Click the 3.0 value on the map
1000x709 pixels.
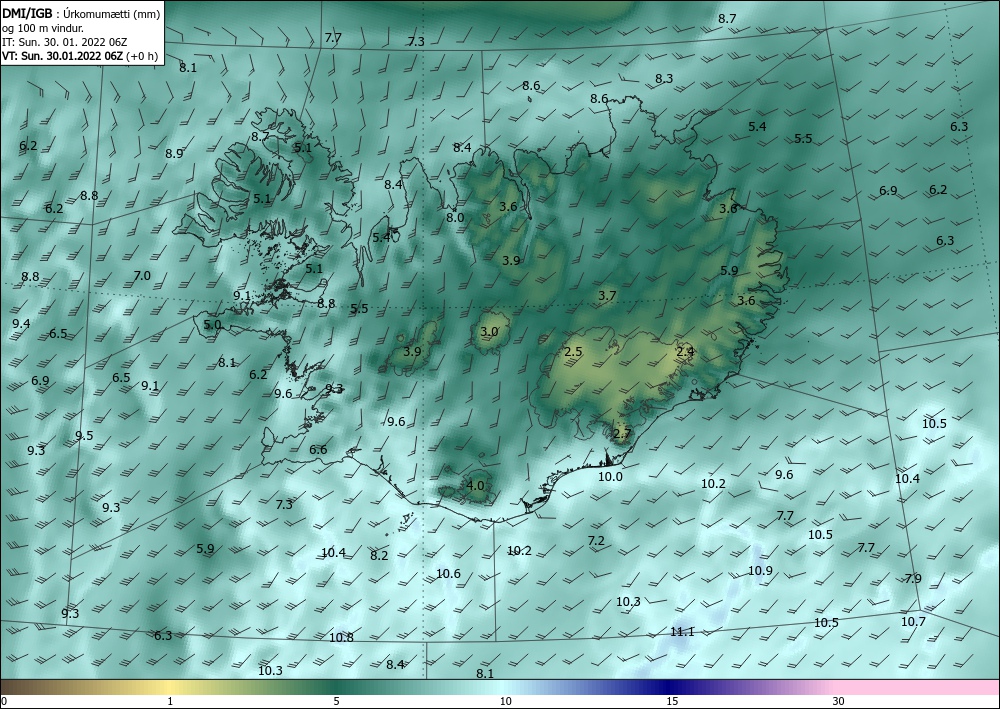pyautogui.click(x=489, y=332)
